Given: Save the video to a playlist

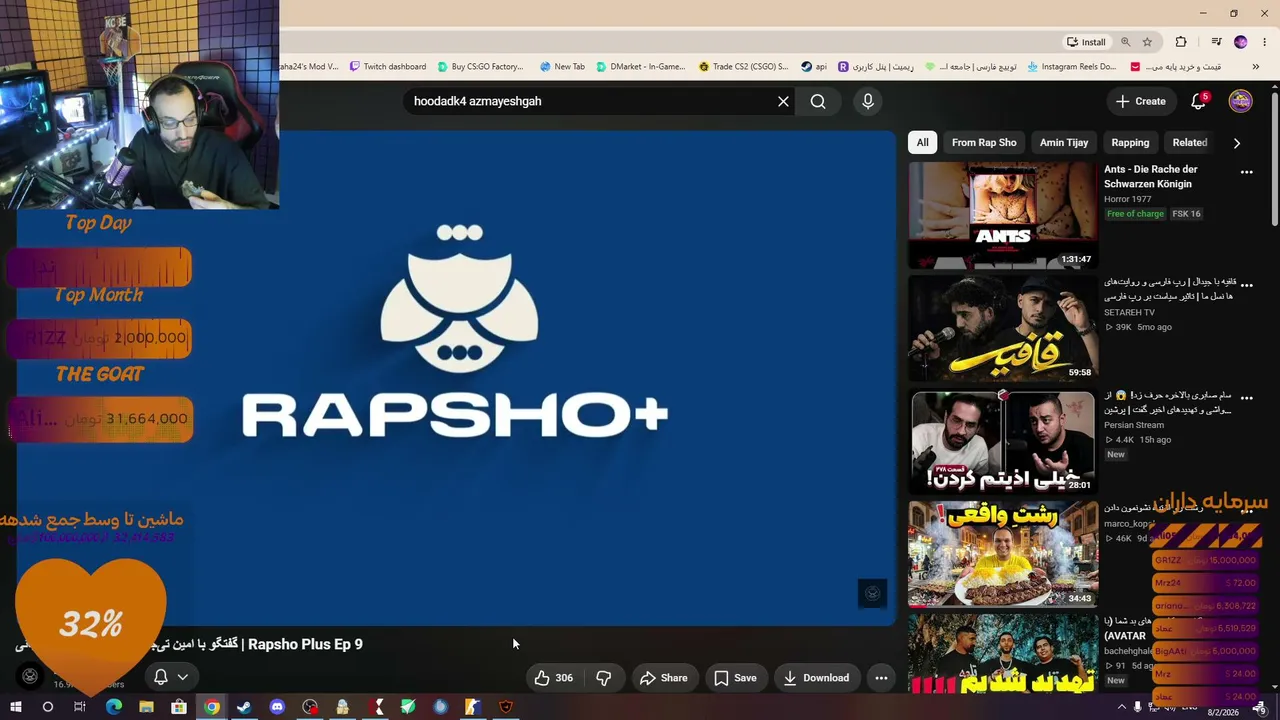Looking at the screenshot, I should coord(735,678).
